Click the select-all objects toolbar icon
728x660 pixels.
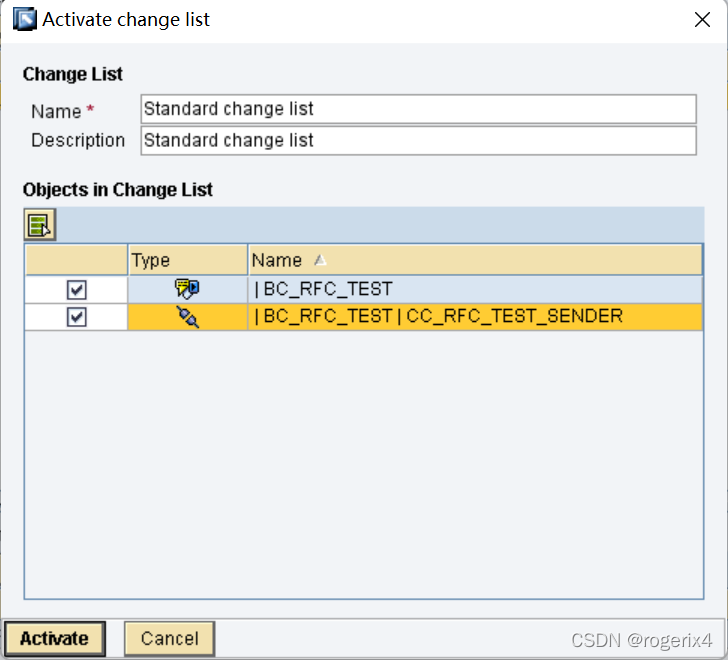[39, 225]
